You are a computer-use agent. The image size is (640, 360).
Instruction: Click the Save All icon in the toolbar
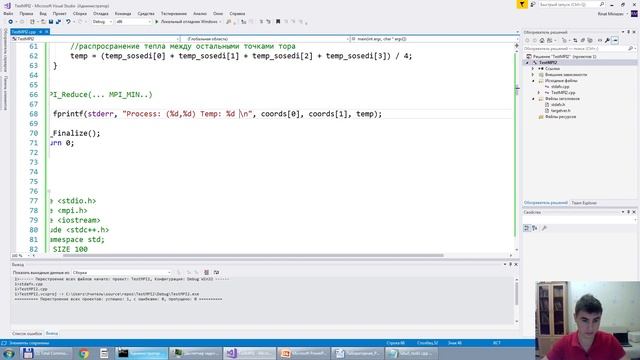(x=58, y=22)
